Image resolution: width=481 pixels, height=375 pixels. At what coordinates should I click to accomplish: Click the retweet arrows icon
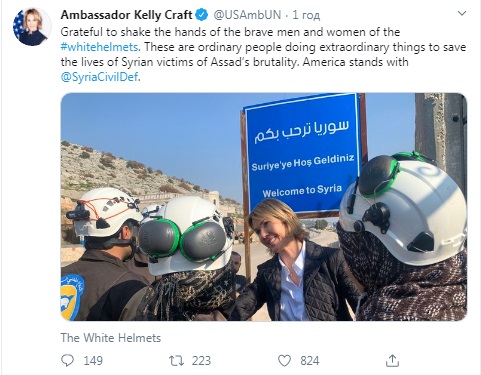pyautogui.click(x=176, y=361)
